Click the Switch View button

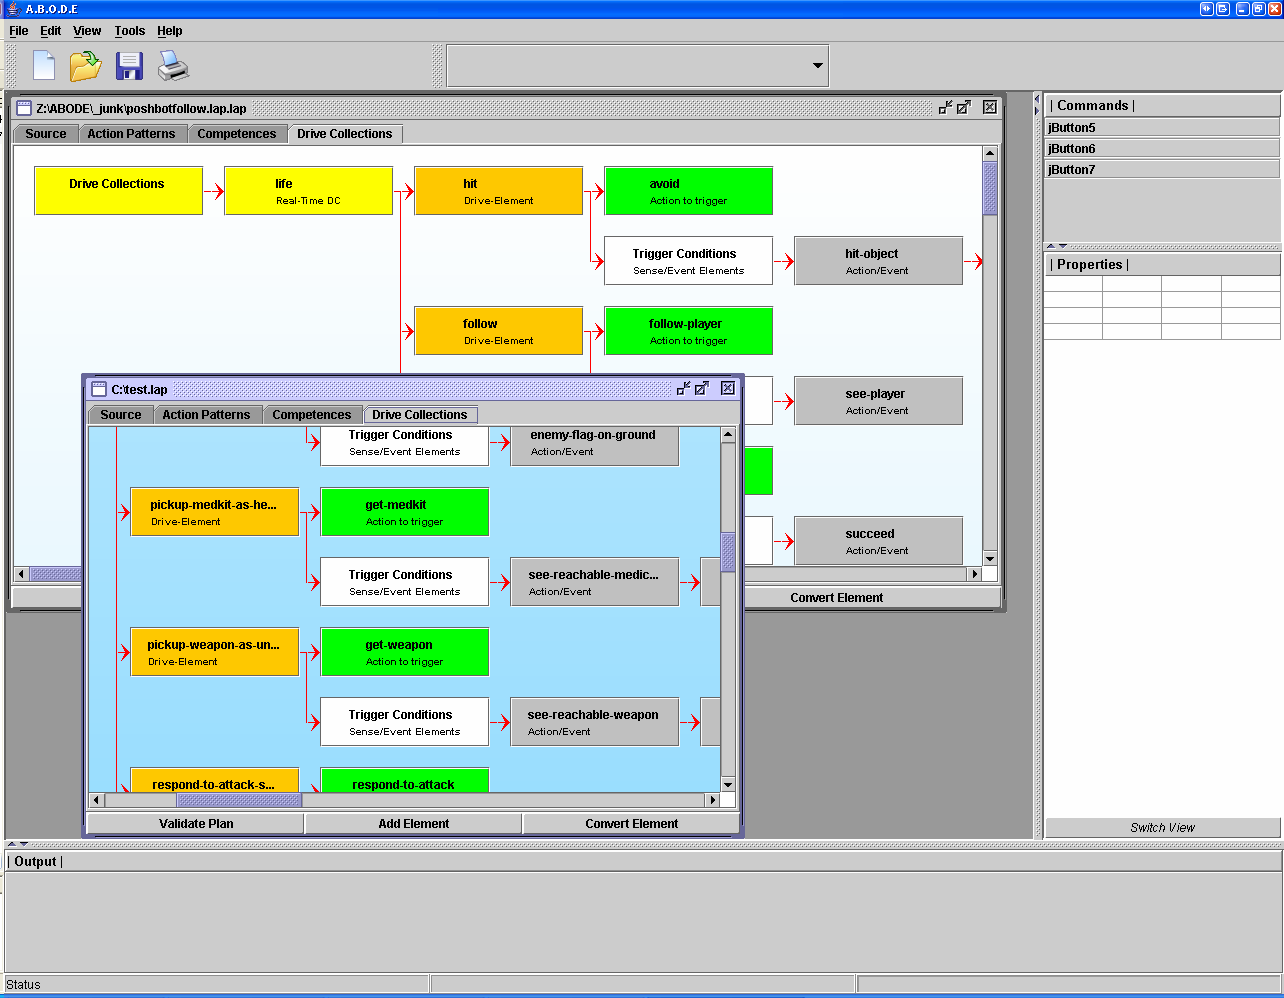pos(1162,828)
